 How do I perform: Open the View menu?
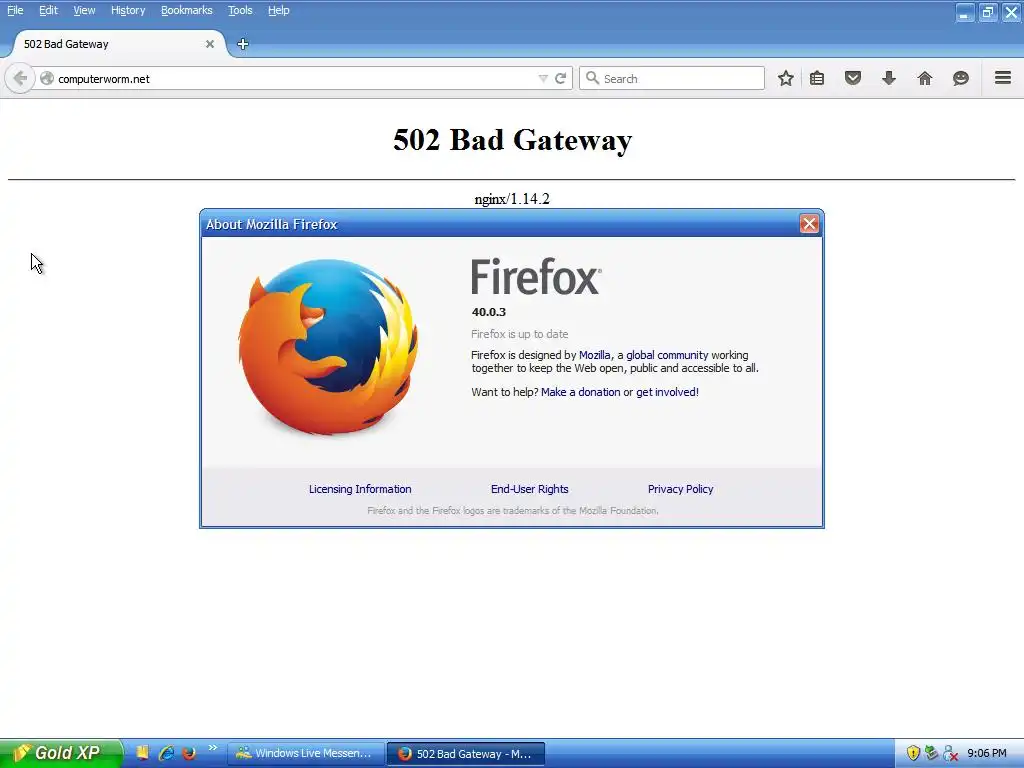click(84, 10)
